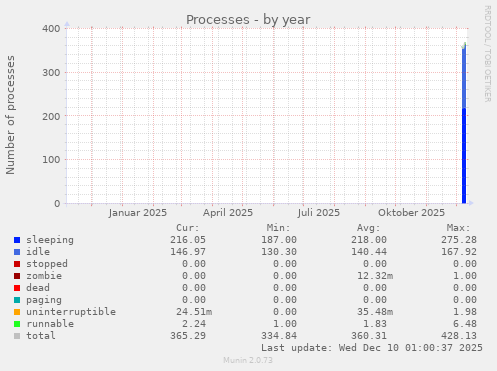497x371 pixels.
Task: Click the 'dead' legend label
Action: coord(38,288)
